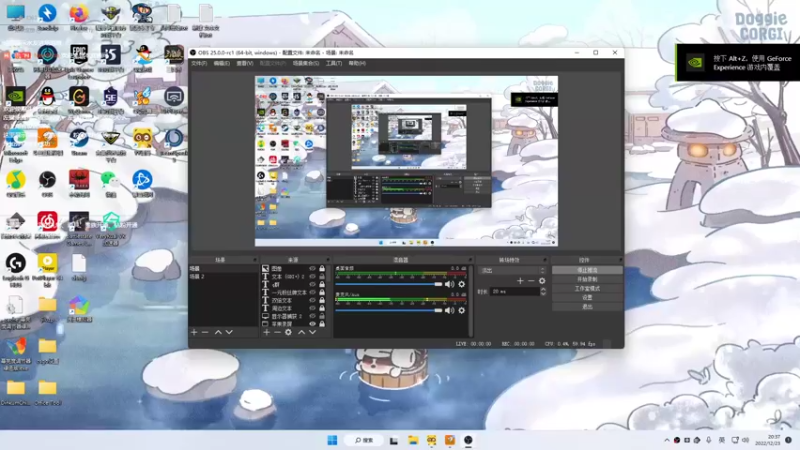Open source properties gear in Sources toolbar
This screenshot has width=800, height=450.
click(x=288, y=332)
